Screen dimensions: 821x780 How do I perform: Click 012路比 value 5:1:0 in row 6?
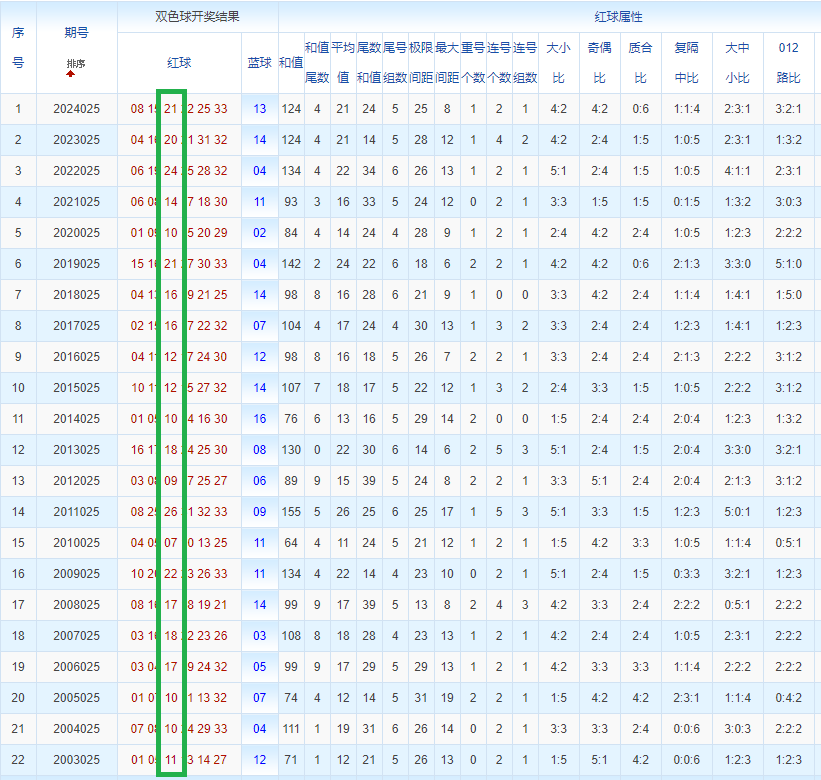(788, 264)
